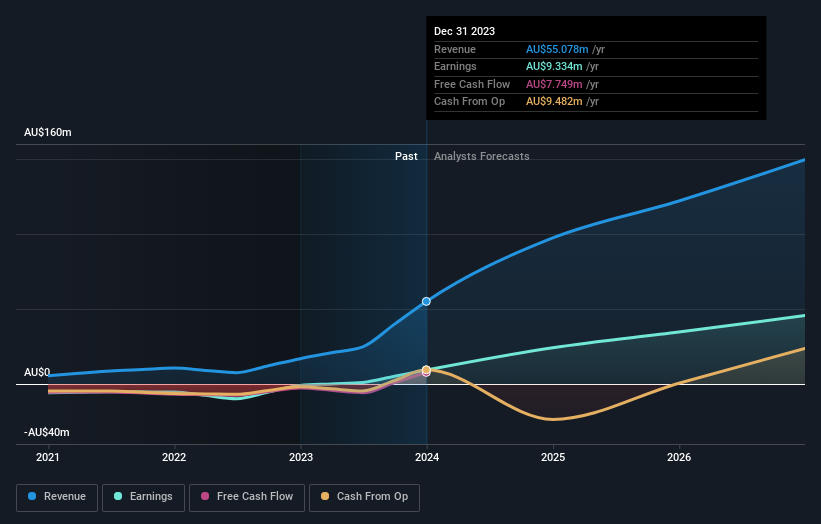Click the 2022 x-axis label
Viewport: 821px width, 524px height.
point(174,458)
